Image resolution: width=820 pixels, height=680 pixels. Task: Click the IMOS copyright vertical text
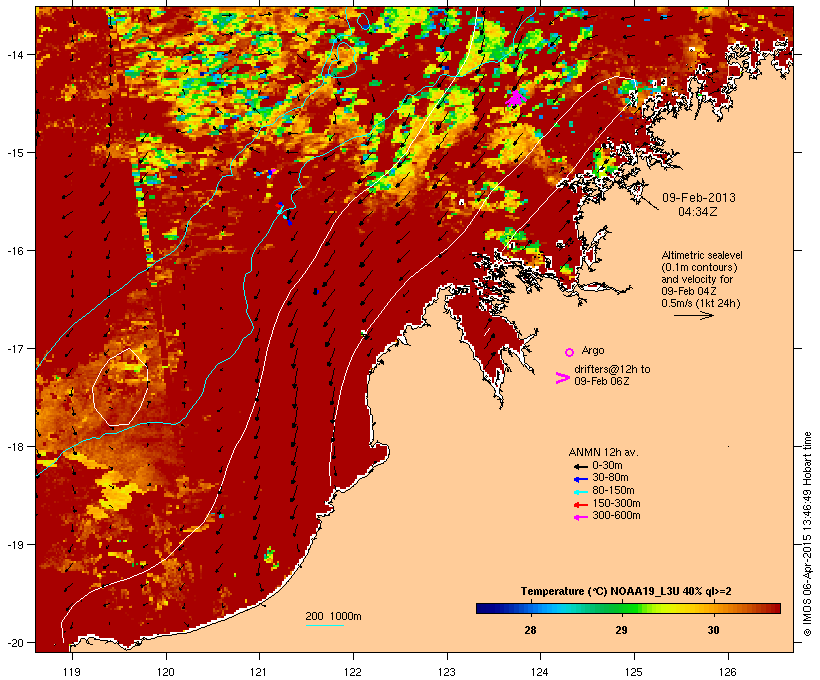pos(807,534)
